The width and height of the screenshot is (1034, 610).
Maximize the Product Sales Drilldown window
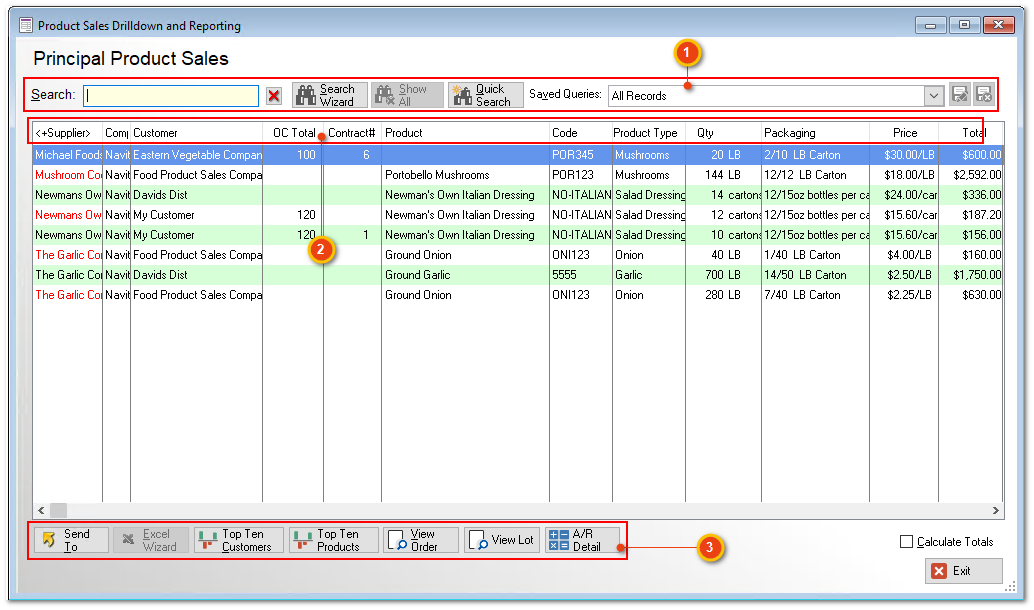click(x=964, y=25)
